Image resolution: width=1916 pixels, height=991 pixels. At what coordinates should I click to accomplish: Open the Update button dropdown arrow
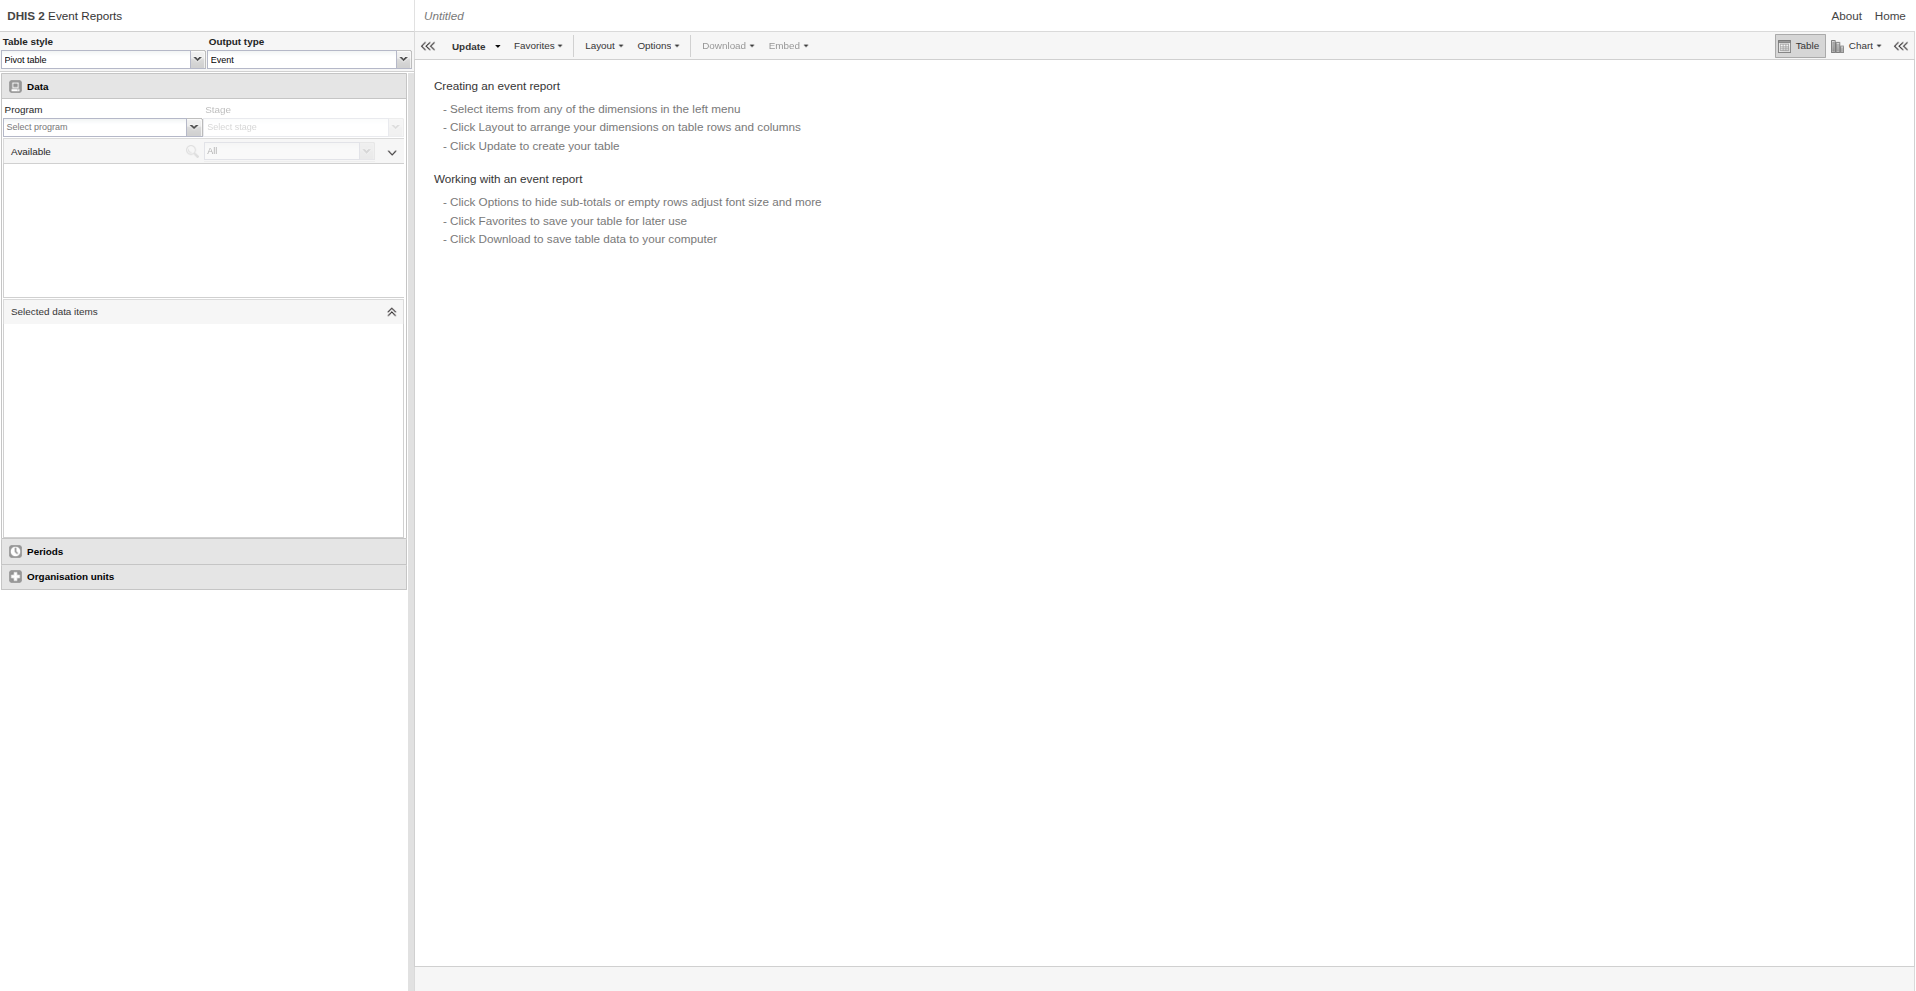(498, 47)
